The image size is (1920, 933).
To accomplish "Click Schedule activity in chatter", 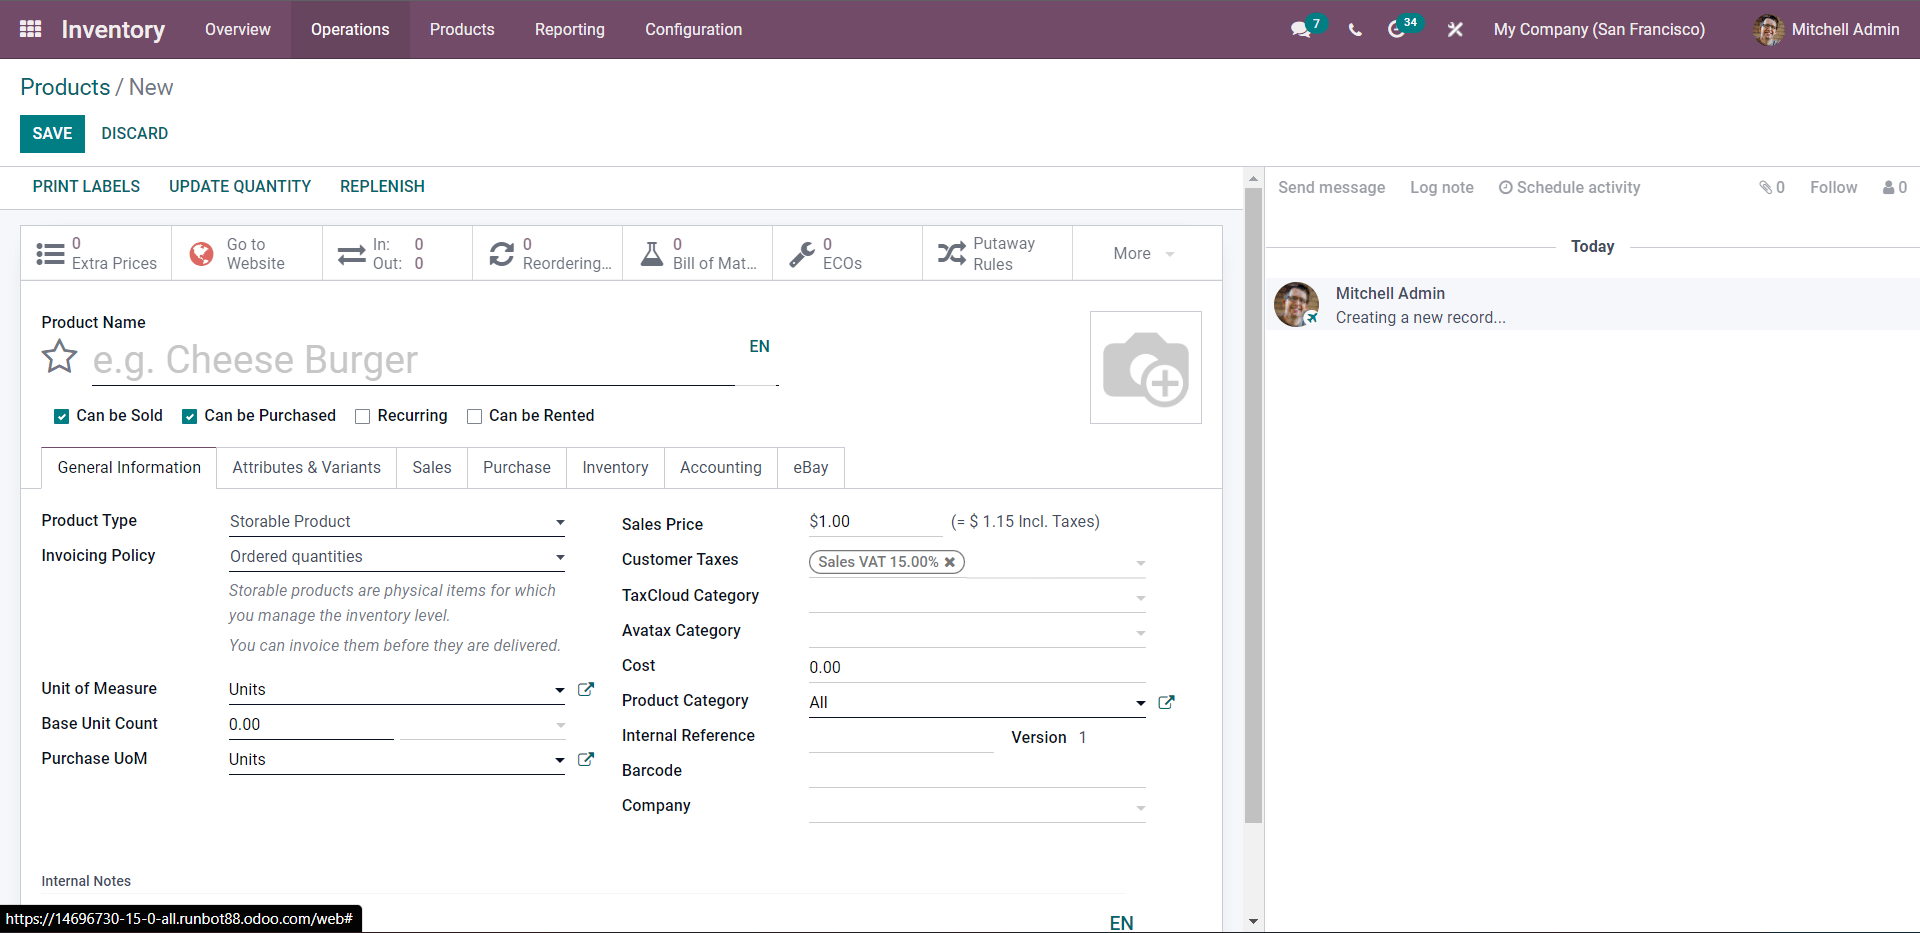I will click(1569, 187).
